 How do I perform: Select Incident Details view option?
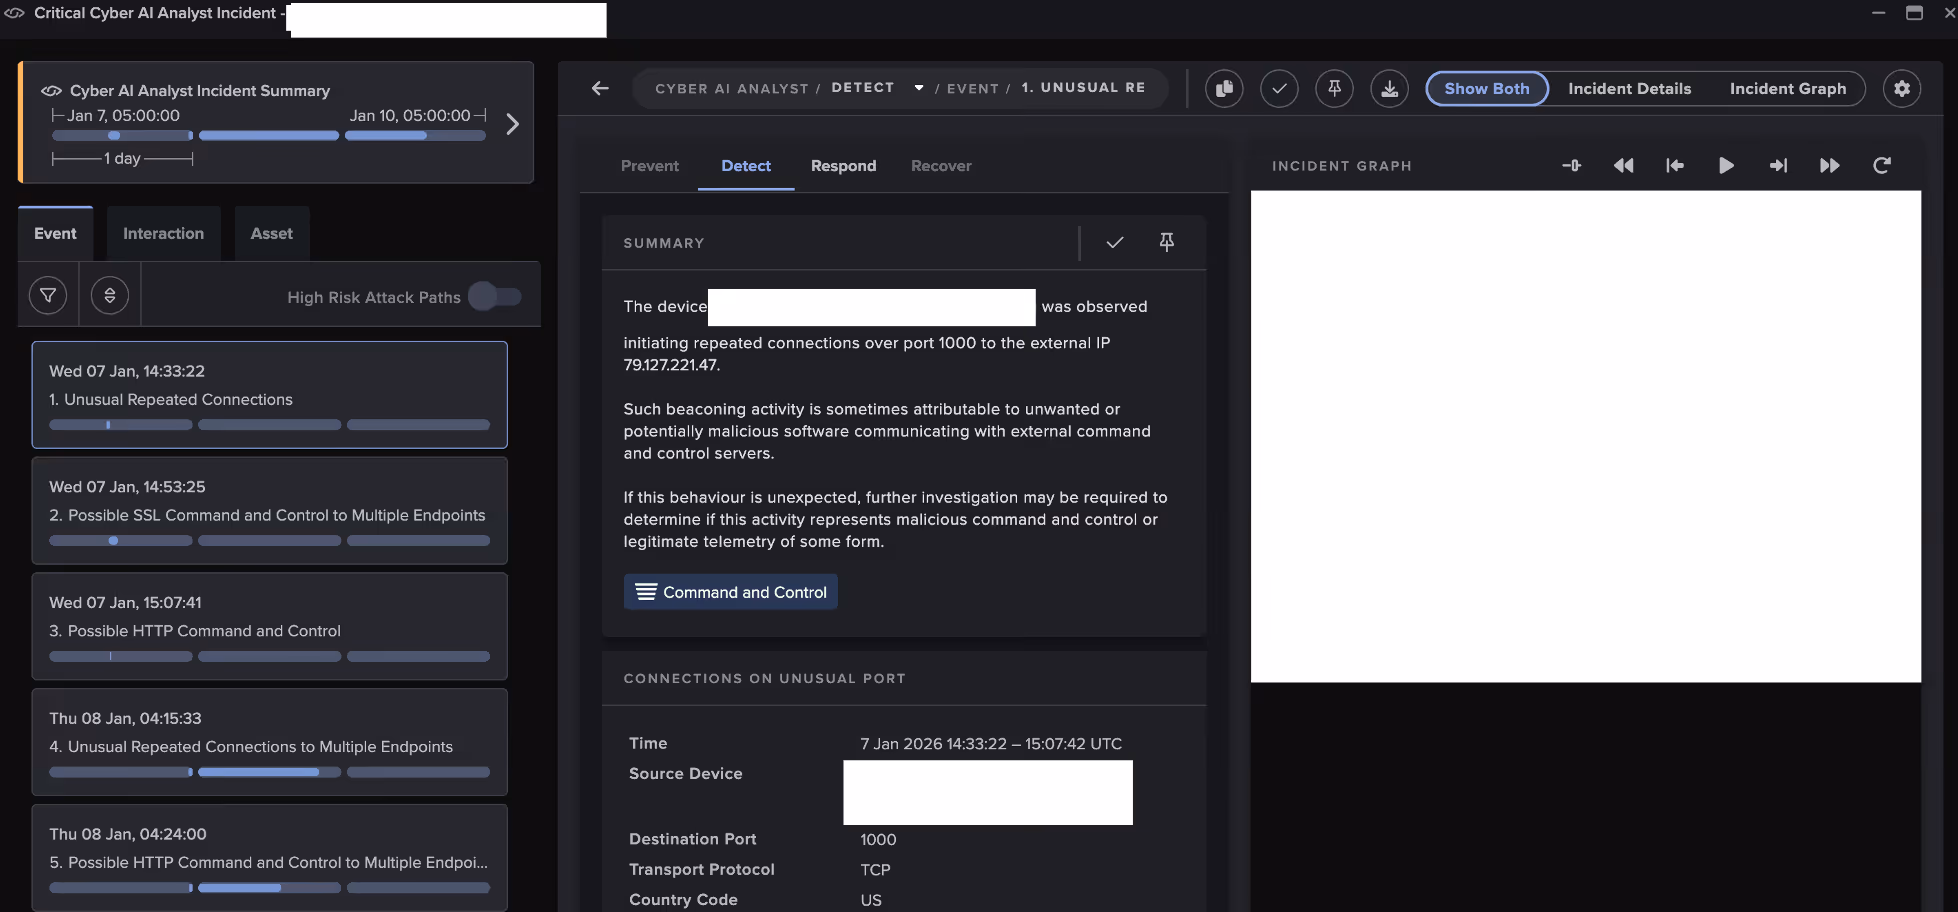click(1629, 88)
